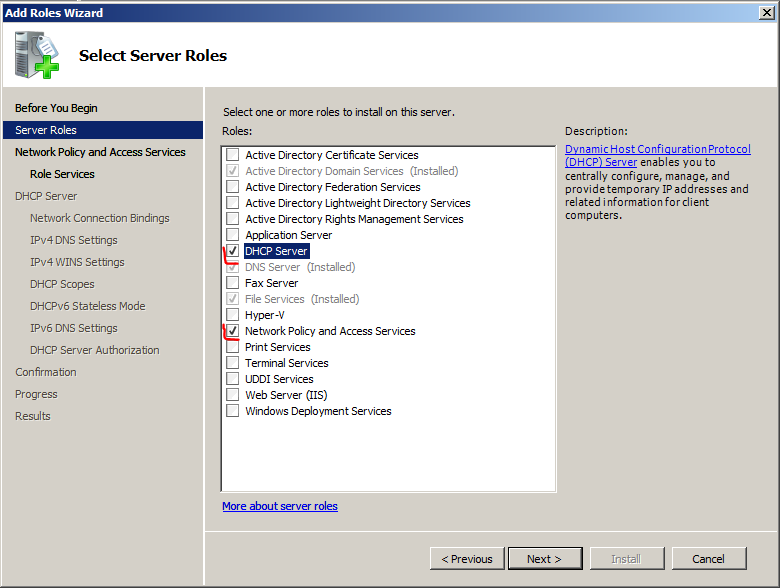Uncheck Network Policy and Access Services
The height and width of the screenshot is (588, 780).
[232, 331]
